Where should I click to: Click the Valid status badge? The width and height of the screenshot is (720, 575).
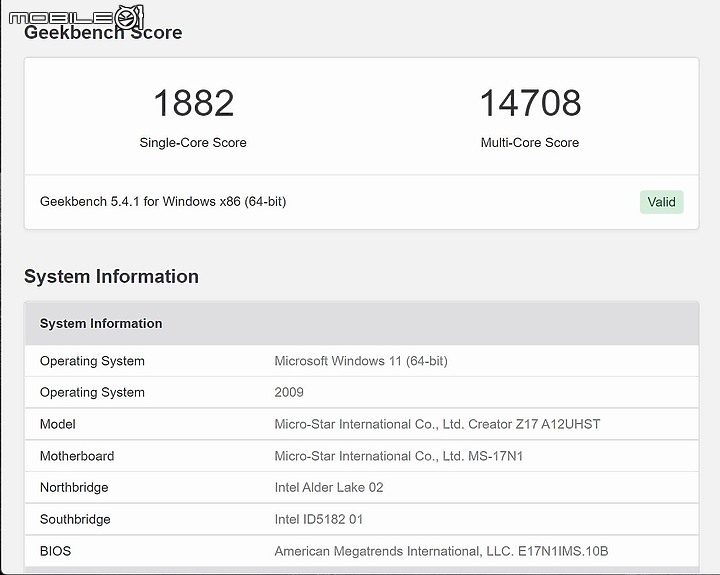click(x=661, y=202)
